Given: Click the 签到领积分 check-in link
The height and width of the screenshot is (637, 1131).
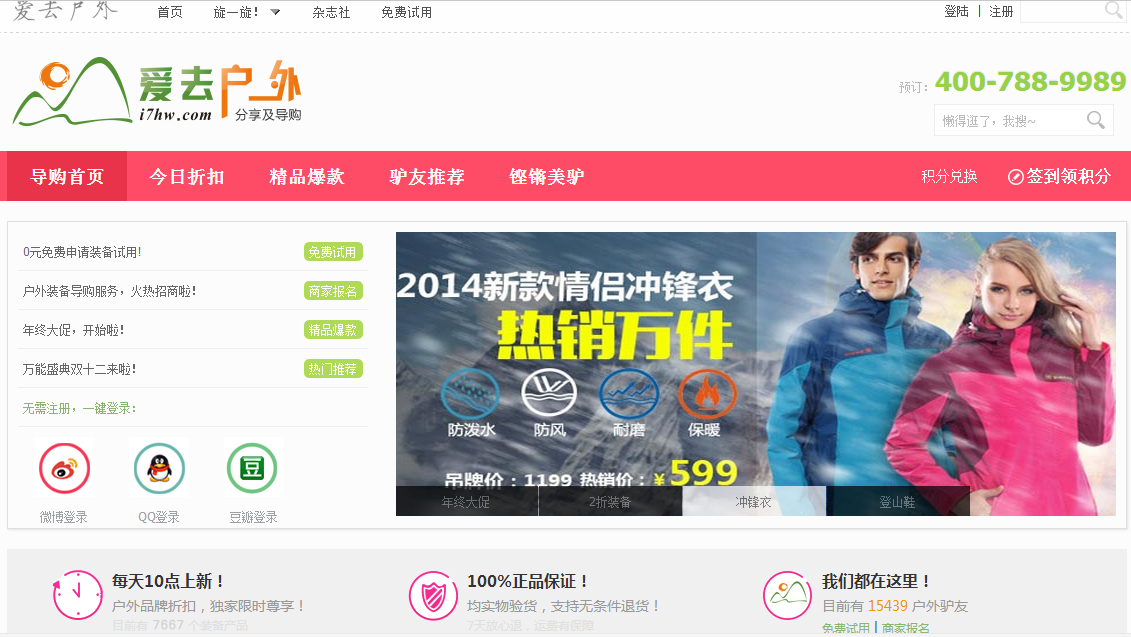Looking at the screenshot, I should pos(1059,177).
